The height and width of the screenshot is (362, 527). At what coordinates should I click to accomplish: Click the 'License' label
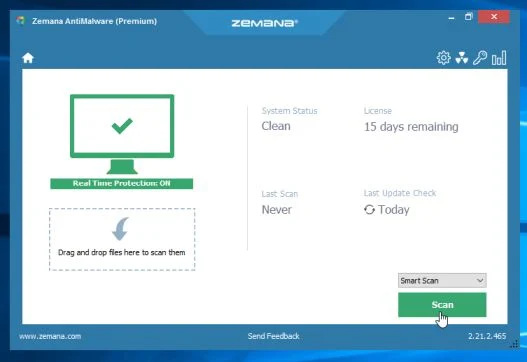click(x=378, y=111)
